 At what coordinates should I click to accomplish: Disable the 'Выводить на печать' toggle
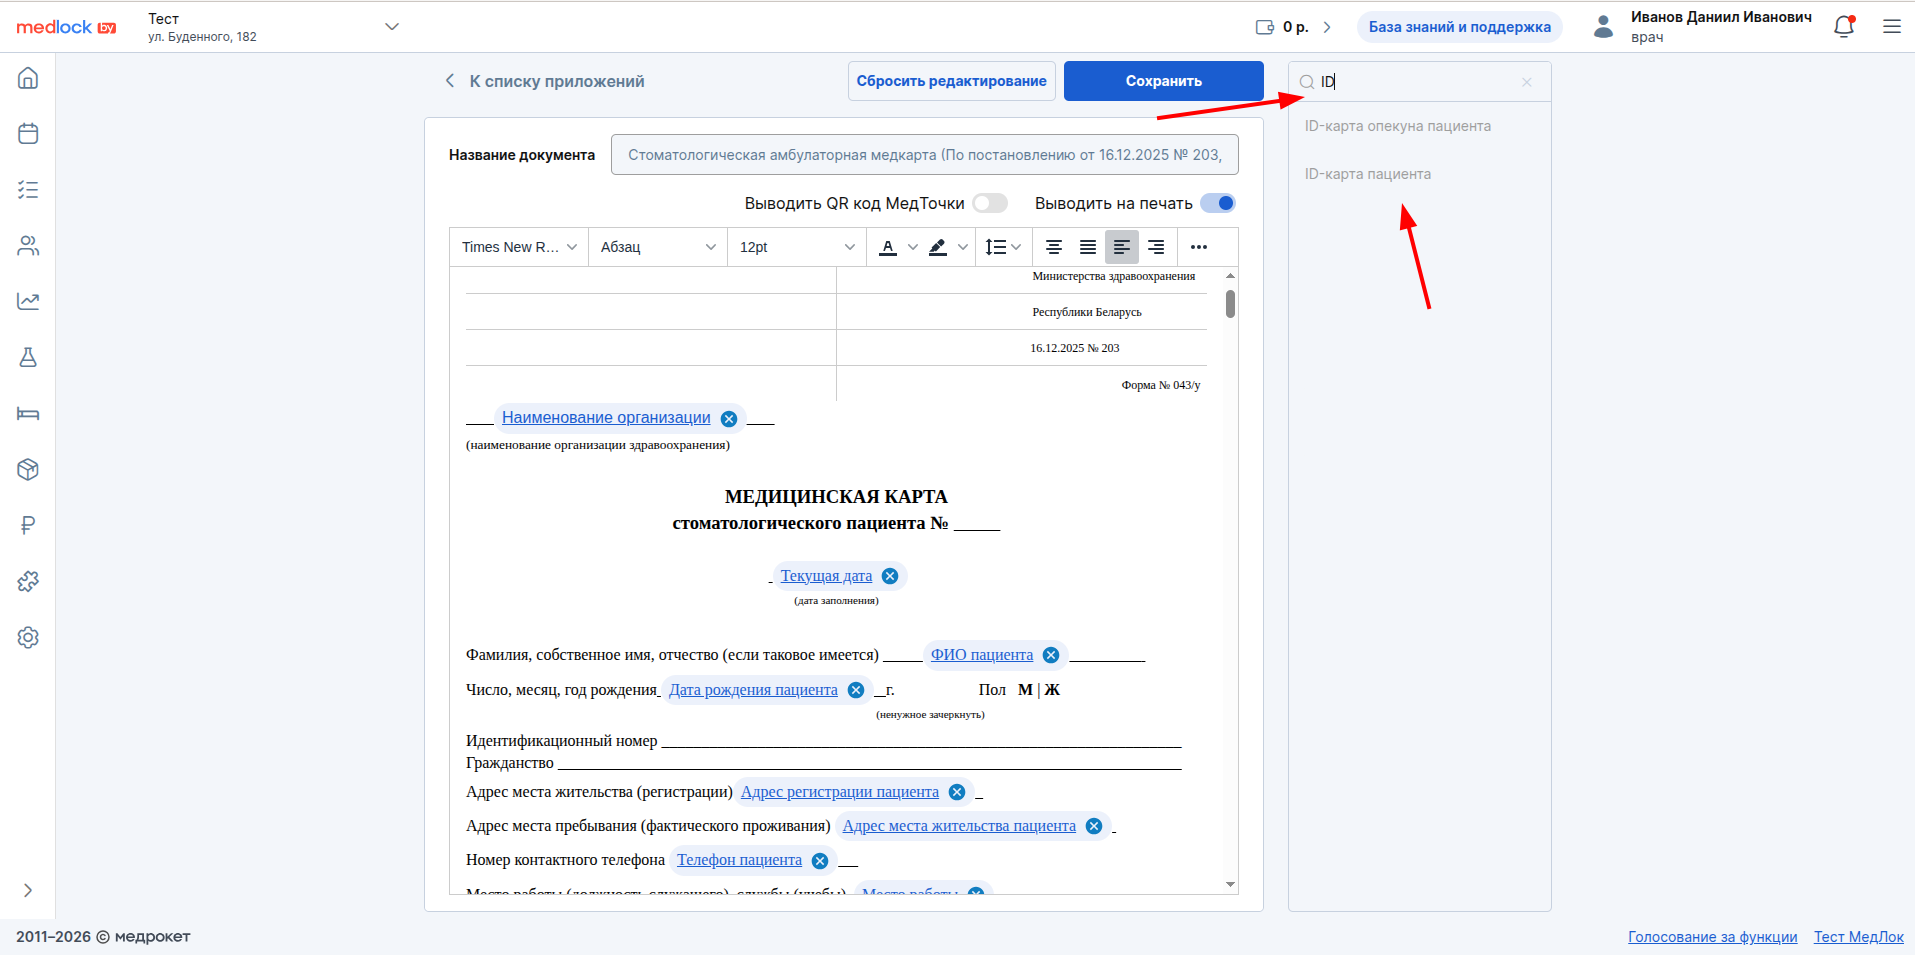point(1217,204)
